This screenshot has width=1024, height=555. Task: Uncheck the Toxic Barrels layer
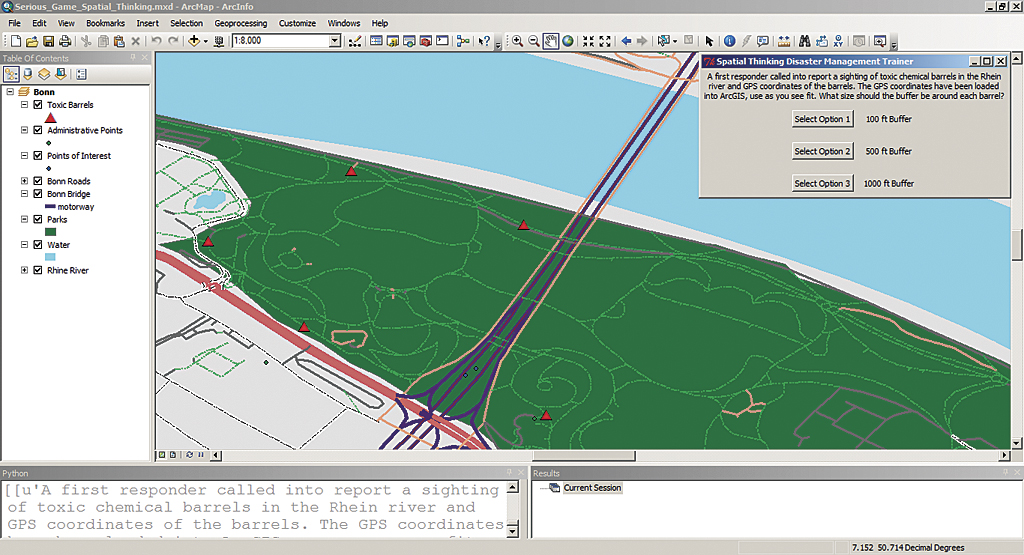38,105
